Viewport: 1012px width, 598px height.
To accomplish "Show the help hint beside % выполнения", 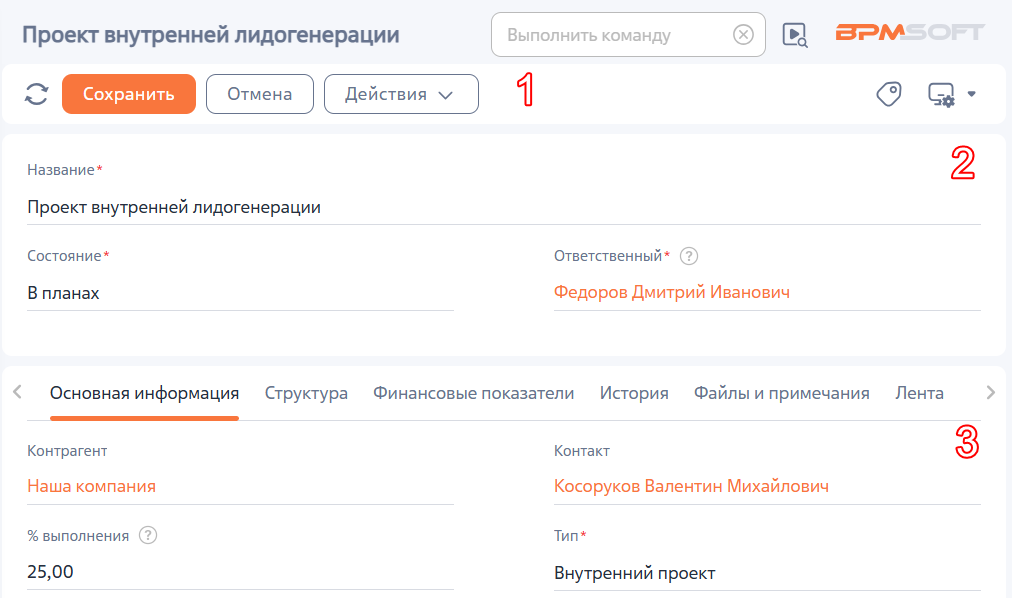I will (x=148, y=535).
